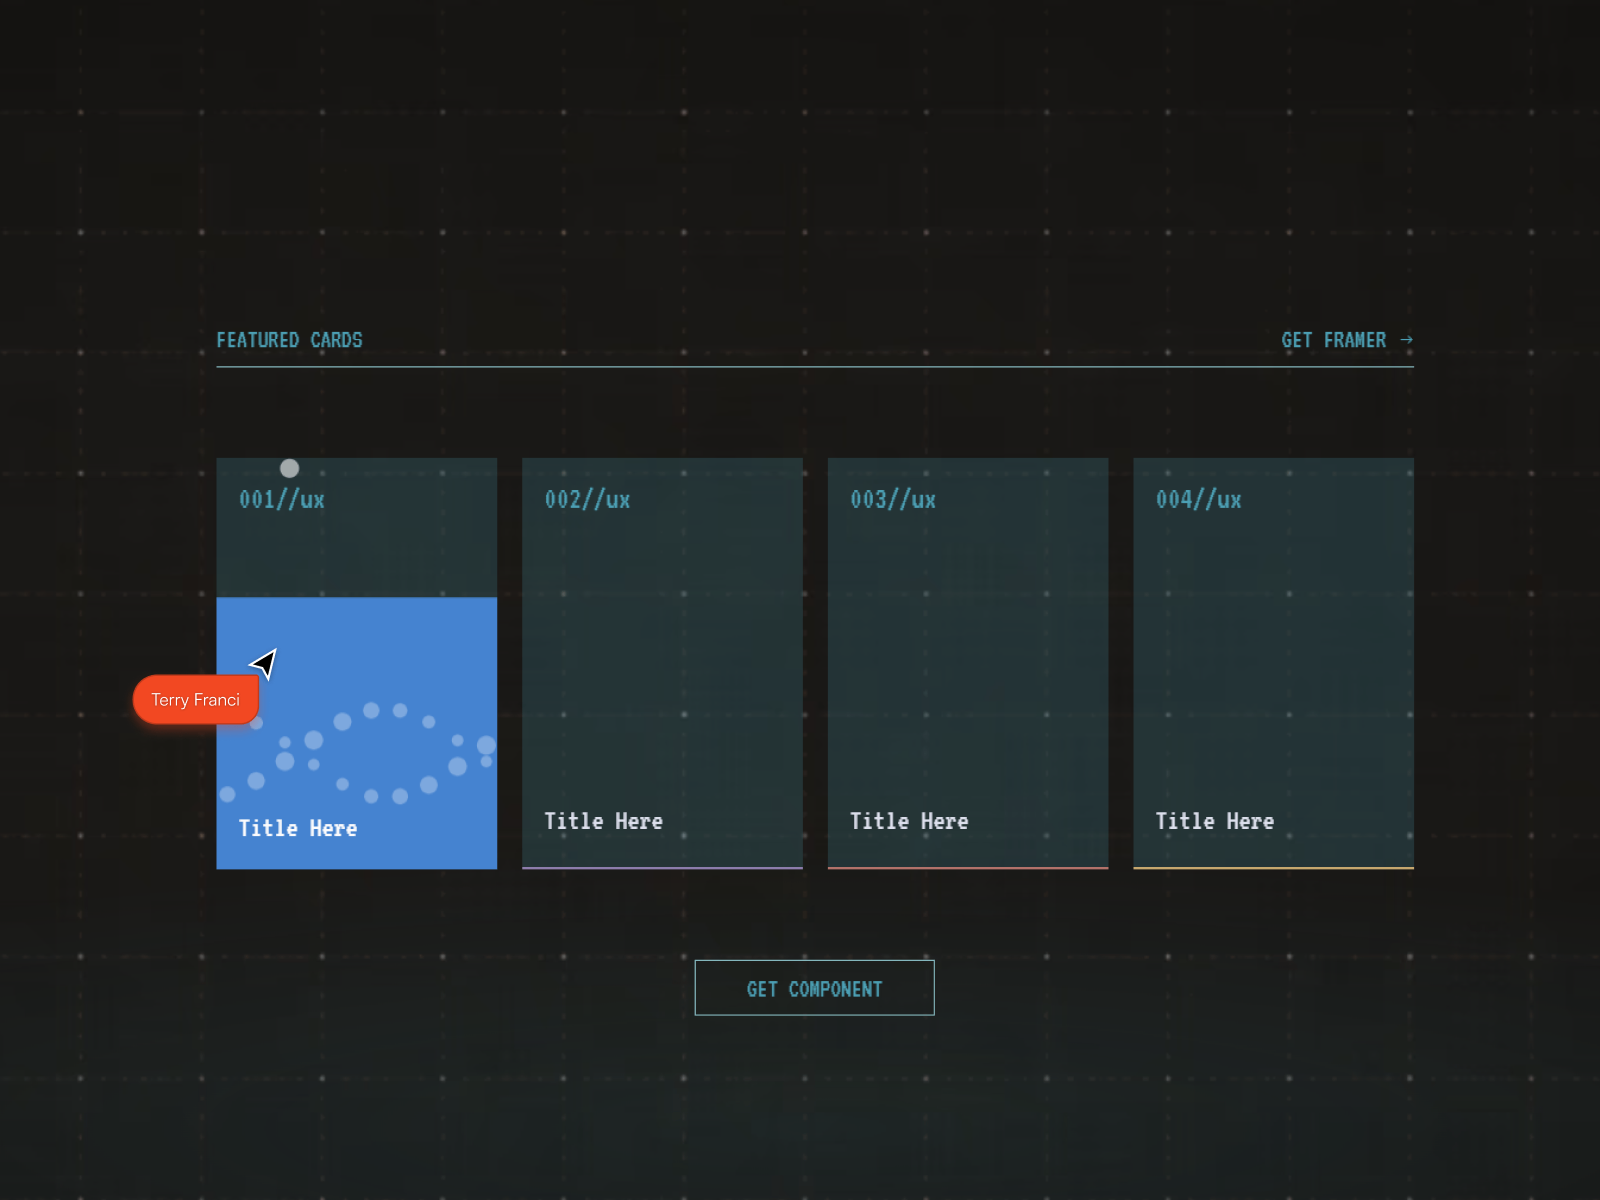Viewport: 1600px width, 1200px height.
Task: Click the GET COMPONENT button
Action: click(814, 988)
